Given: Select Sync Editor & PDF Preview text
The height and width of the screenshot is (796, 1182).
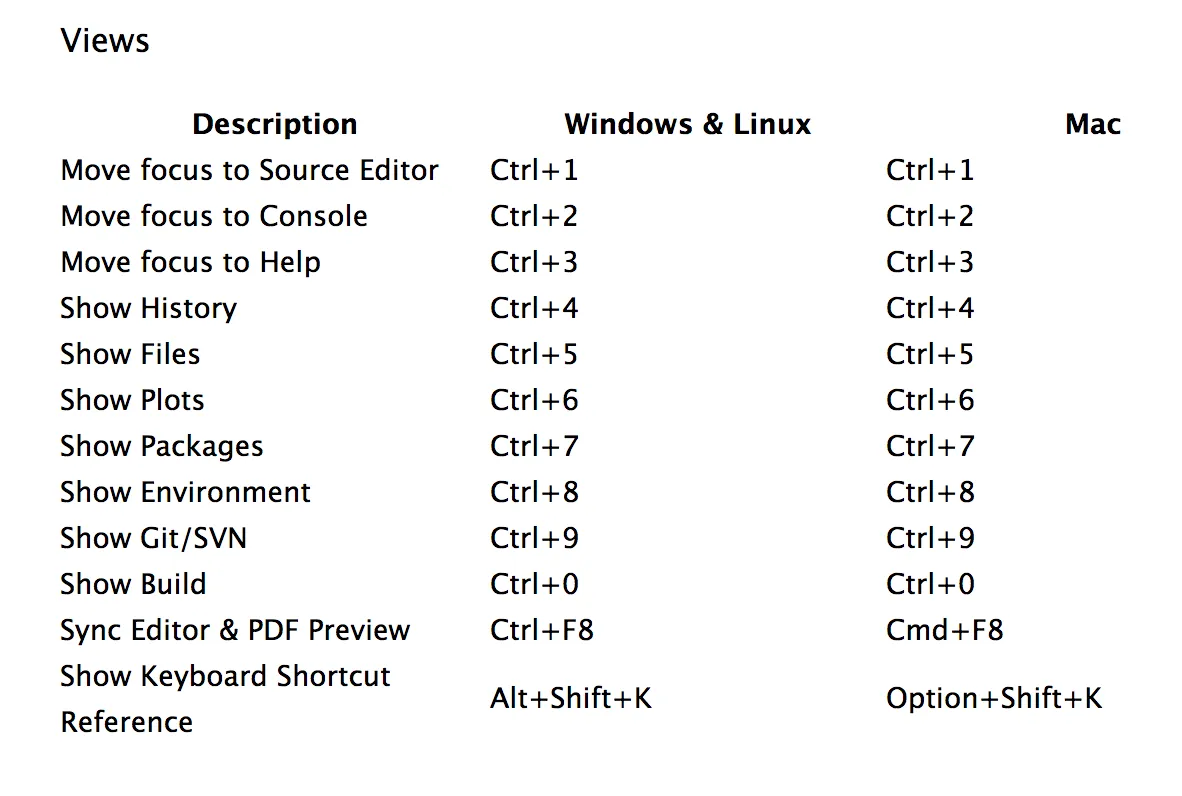Looking at the screenshot, I should click(x=235, y=630).
